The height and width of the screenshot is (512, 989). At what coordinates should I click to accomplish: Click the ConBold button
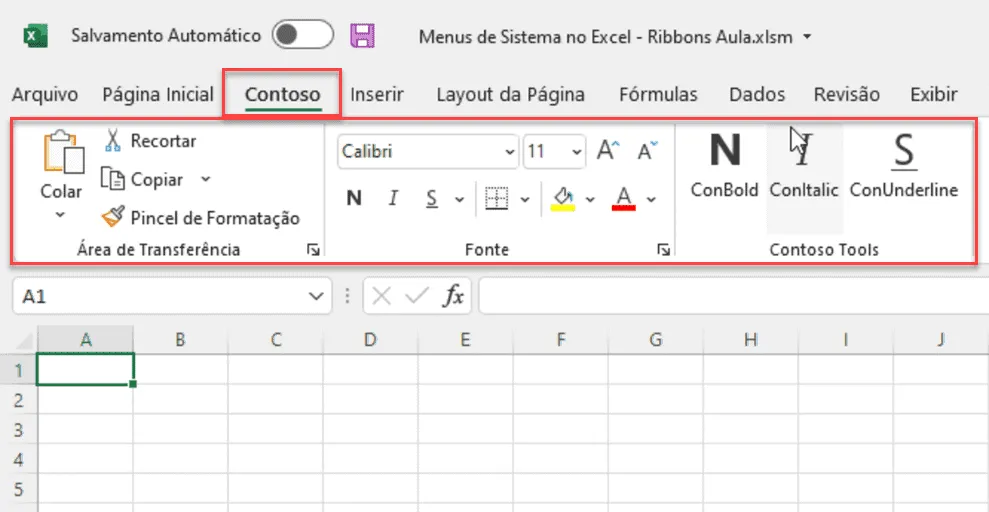point(725,167)
